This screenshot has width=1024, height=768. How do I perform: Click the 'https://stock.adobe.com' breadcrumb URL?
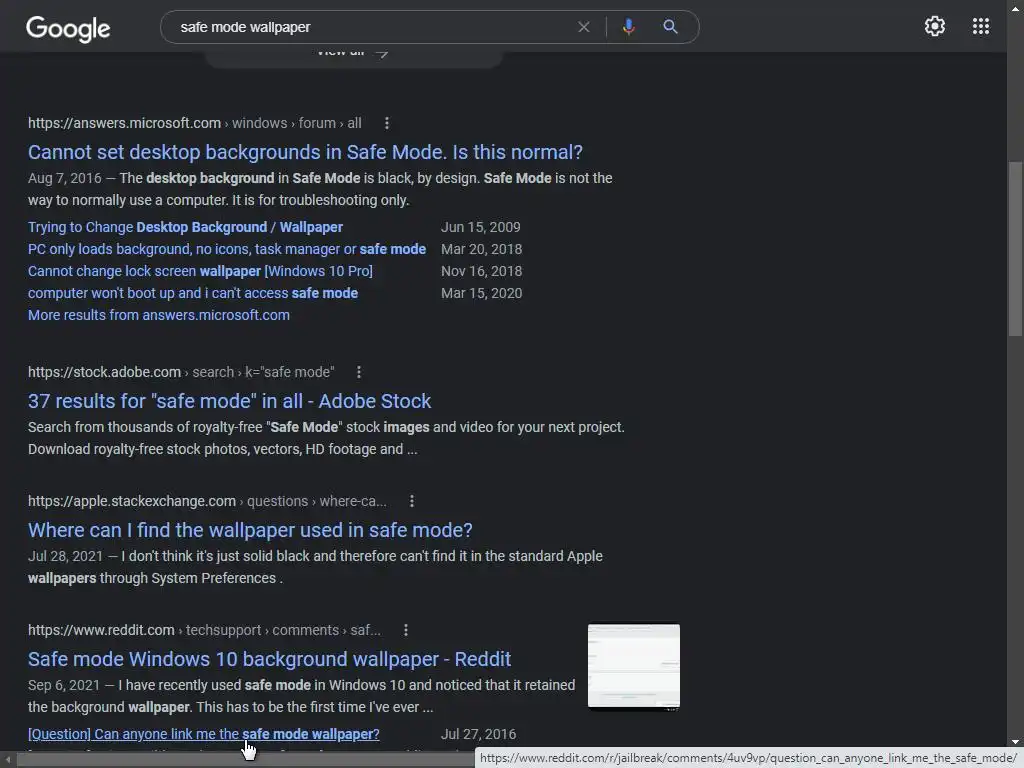tap(104, 372)
